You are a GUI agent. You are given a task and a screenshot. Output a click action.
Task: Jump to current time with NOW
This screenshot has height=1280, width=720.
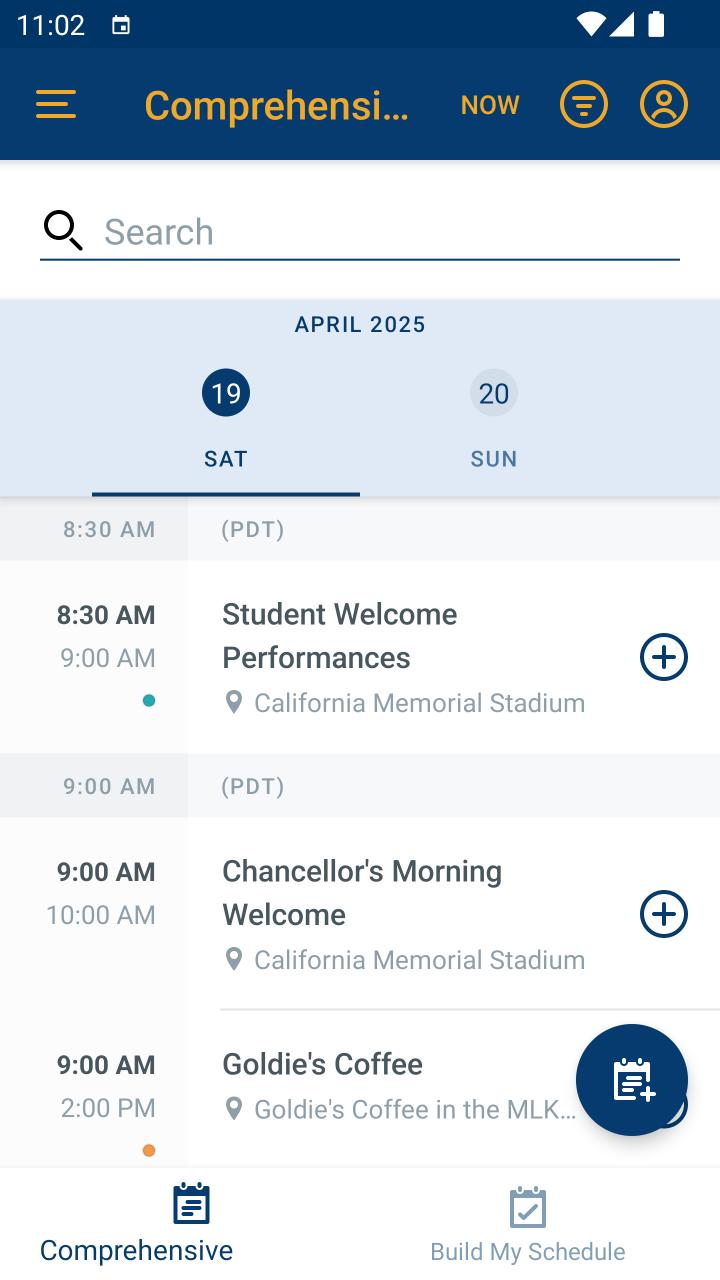pyautogui.click(x=490, y=105)
